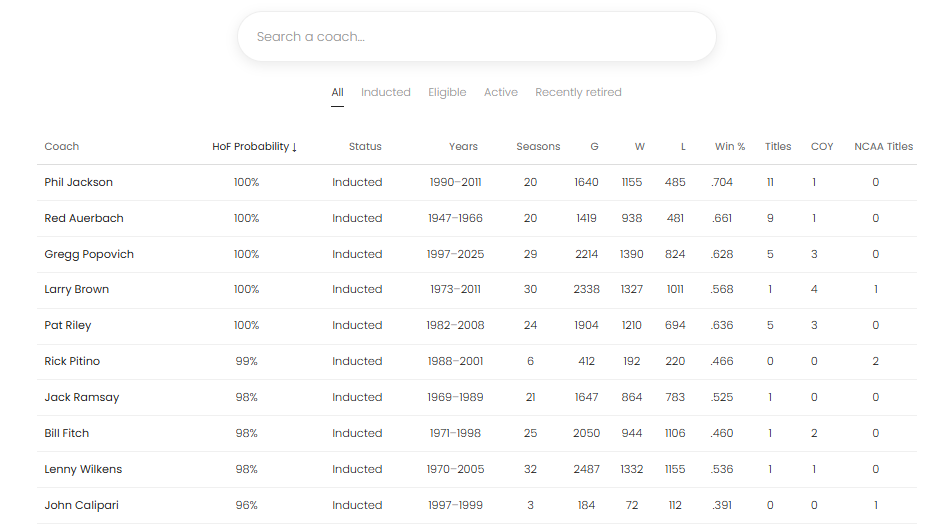Click Red Auerbach's years 1947–1966
The image size is (950, 527).
pyautogui.click(x=455, y=218)
